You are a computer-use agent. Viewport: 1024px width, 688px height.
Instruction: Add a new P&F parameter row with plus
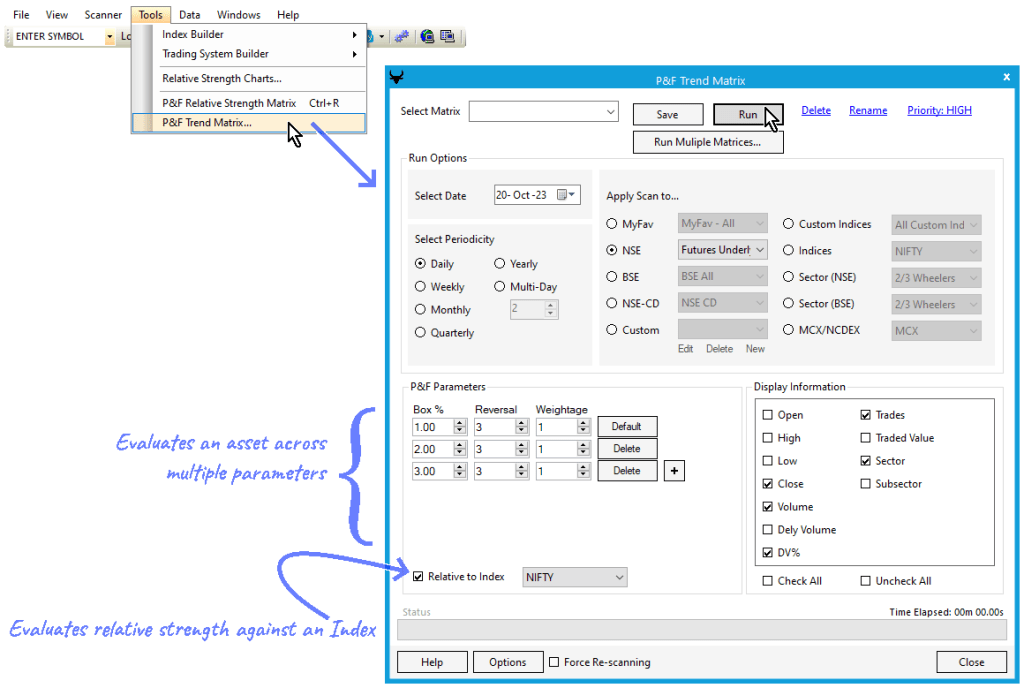(674, 471)
